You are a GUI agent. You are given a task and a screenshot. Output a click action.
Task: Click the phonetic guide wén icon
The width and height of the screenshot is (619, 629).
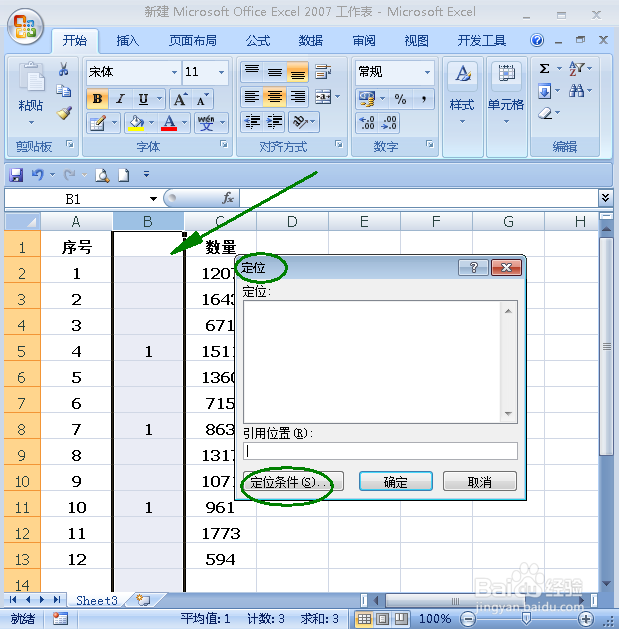[206, 123]
